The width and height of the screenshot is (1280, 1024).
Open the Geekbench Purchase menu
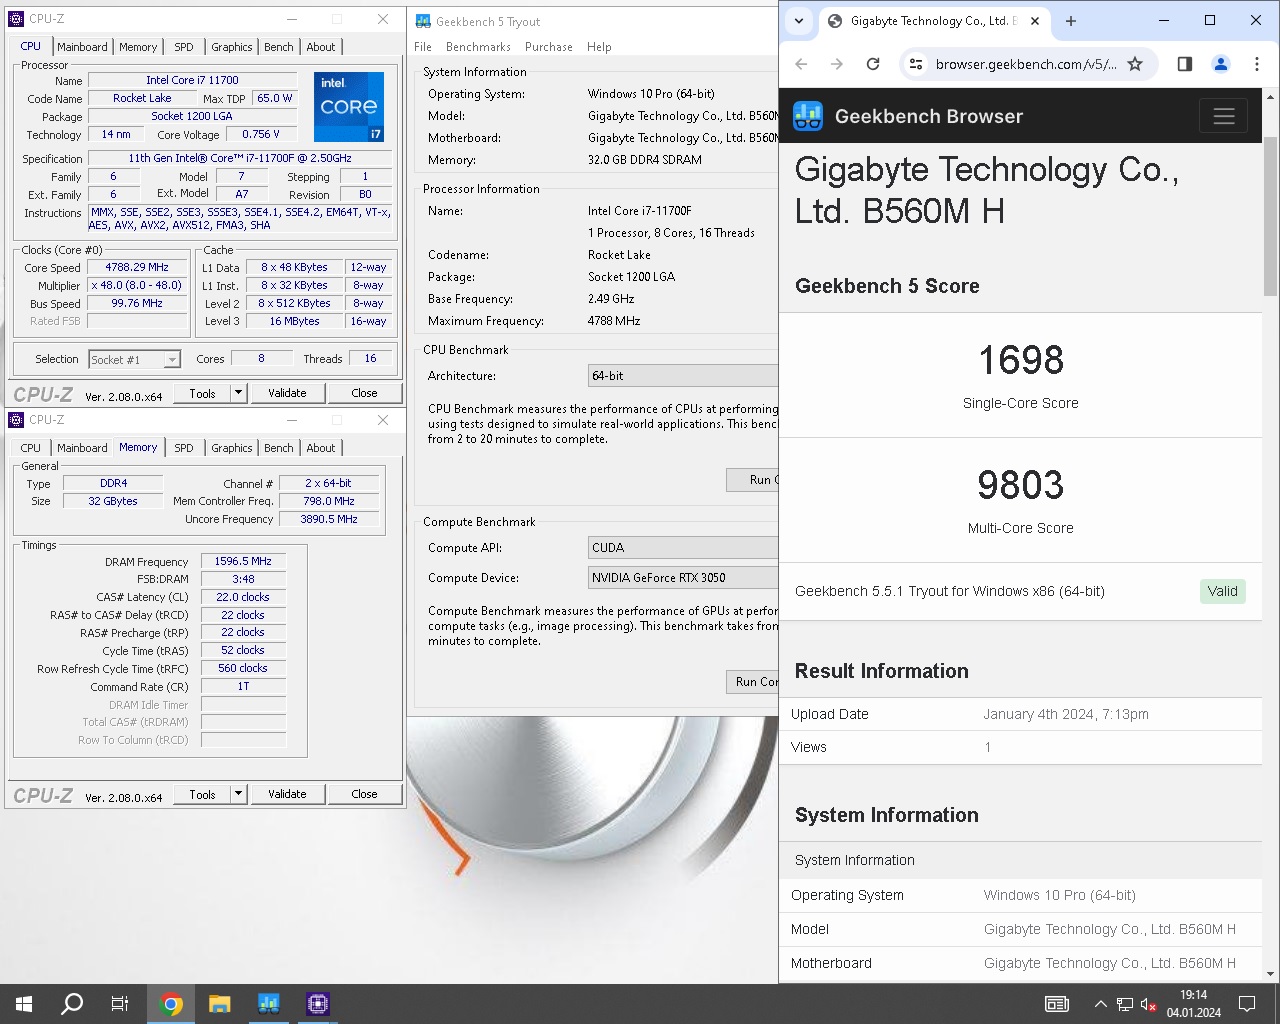pyautogui.click(x=549, y=47)
